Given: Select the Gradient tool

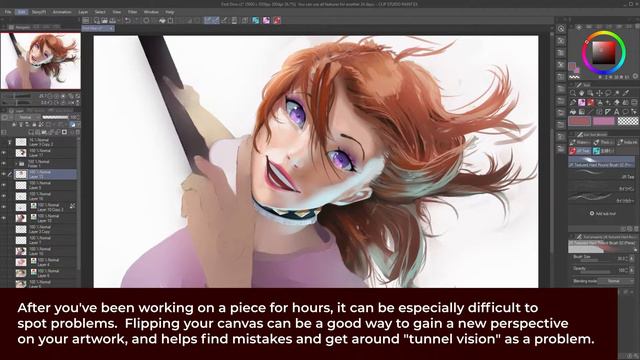Looking at the screenshot, I should [582, 111].
